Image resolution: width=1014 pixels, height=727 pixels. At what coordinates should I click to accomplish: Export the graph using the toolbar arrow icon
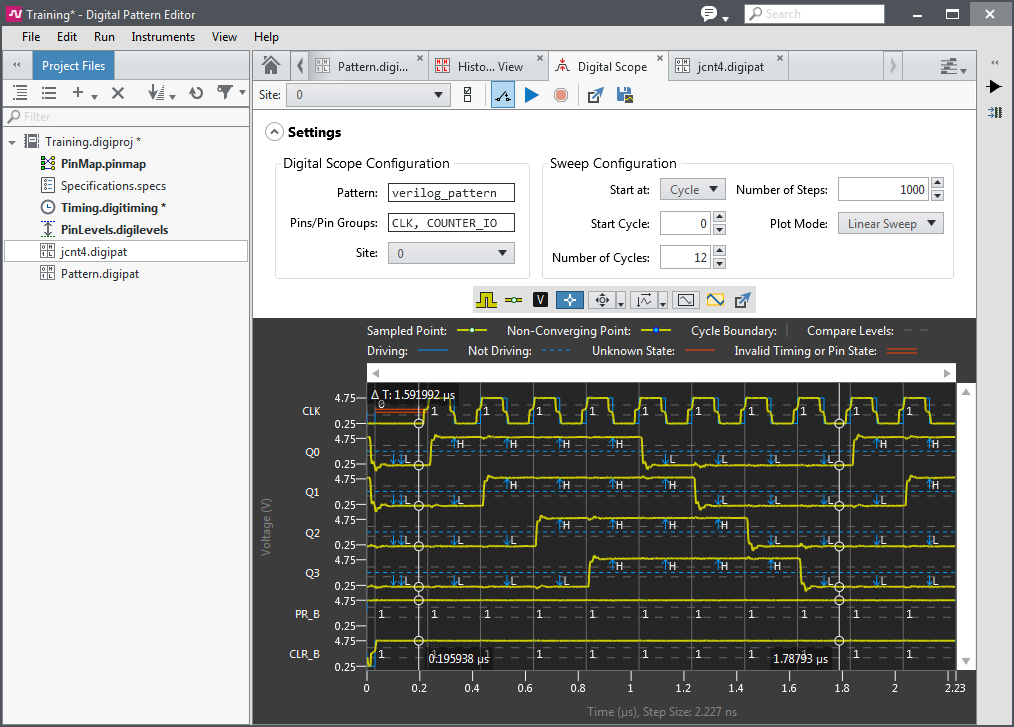(742, 300)
